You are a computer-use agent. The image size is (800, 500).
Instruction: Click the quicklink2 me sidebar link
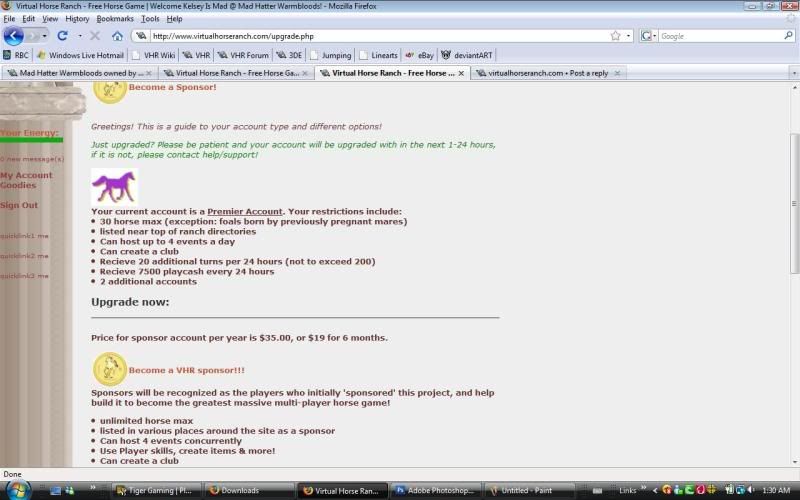click(24, 256)
